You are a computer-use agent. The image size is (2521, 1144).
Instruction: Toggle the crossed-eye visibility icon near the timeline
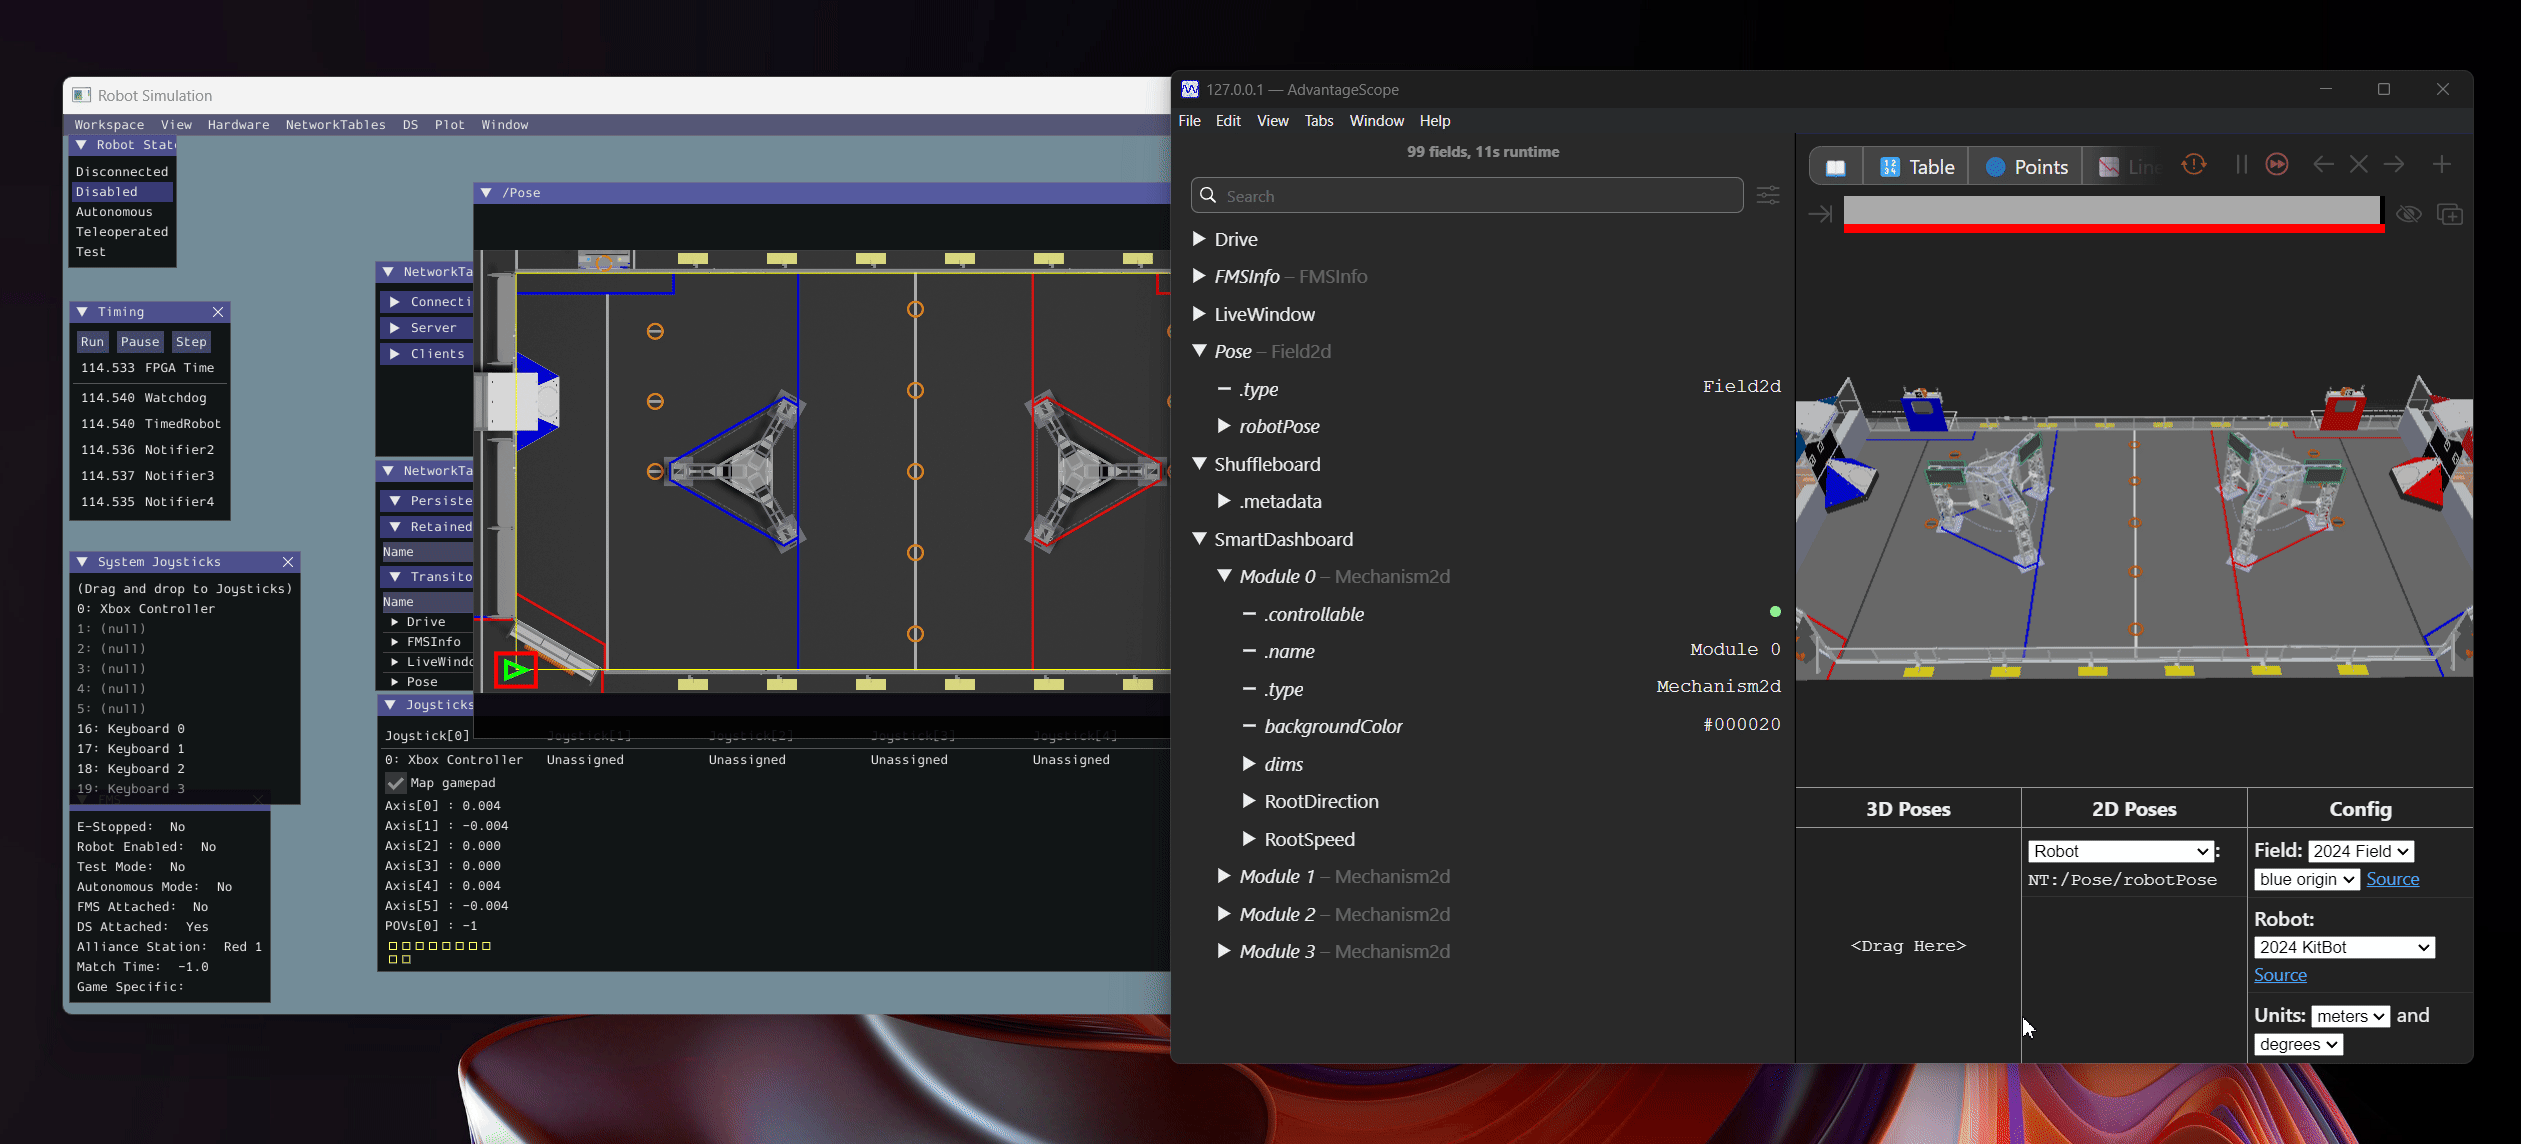click(2409, 214)
